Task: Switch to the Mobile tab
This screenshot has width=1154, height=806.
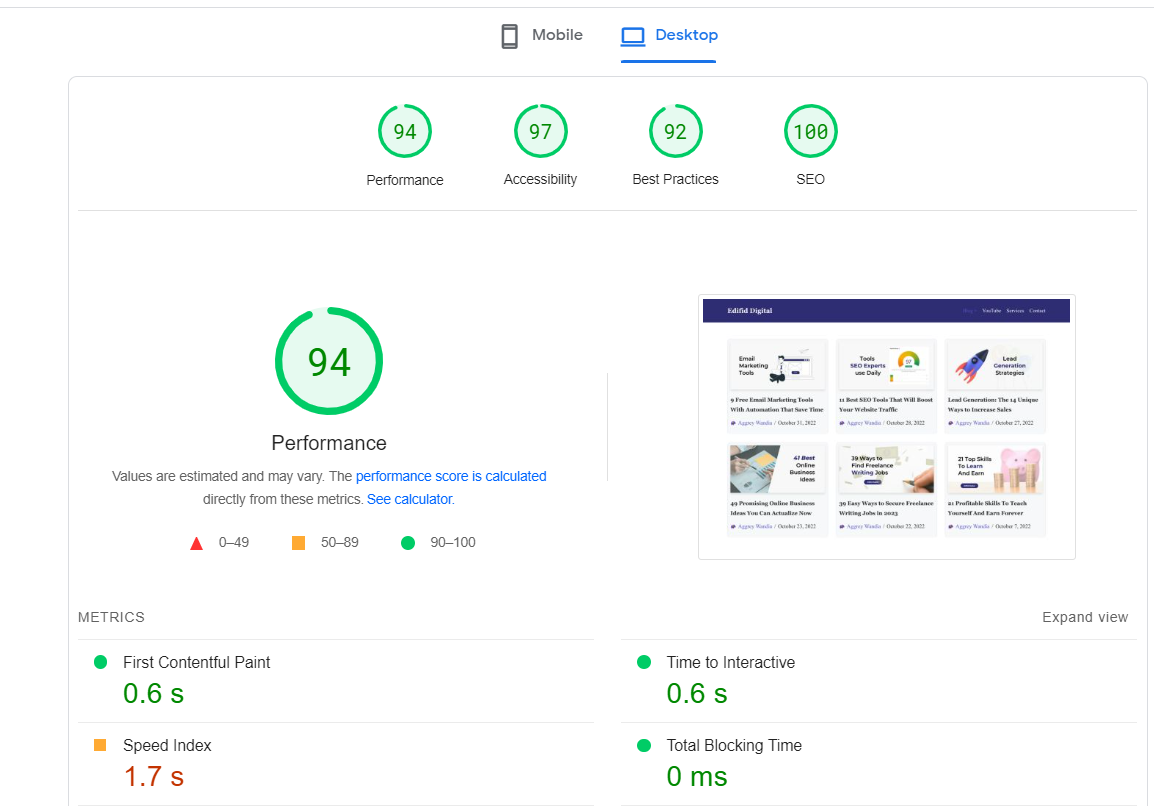Action: coord(557,35)
